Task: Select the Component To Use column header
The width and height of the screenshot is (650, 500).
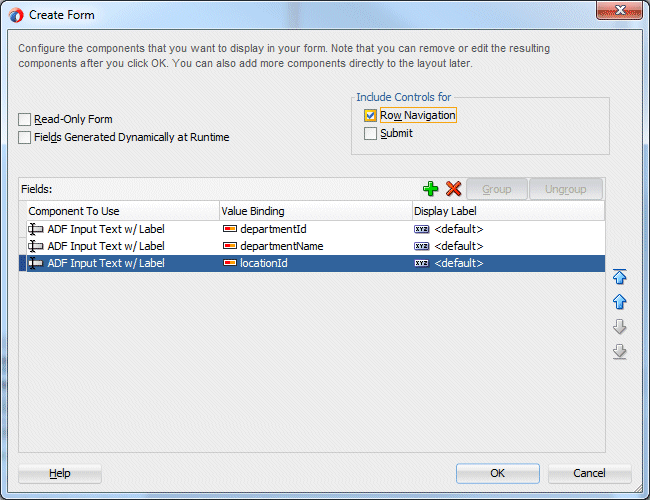Action: (x=123, y=211)
